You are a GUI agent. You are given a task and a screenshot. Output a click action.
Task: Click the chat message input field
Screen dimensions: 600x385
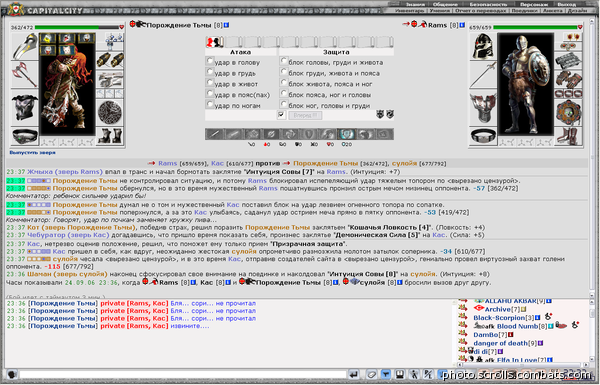183,375
